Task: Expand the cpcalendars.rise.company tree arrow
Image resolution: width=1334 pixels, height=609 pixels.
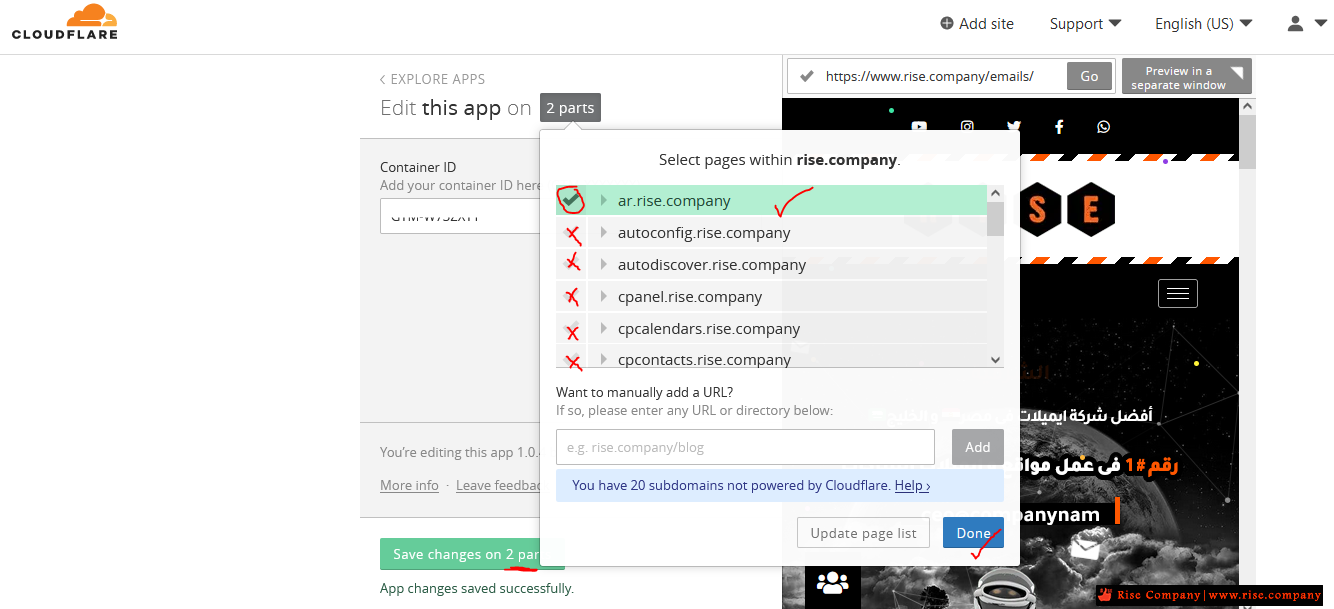Action: [604, 329]
